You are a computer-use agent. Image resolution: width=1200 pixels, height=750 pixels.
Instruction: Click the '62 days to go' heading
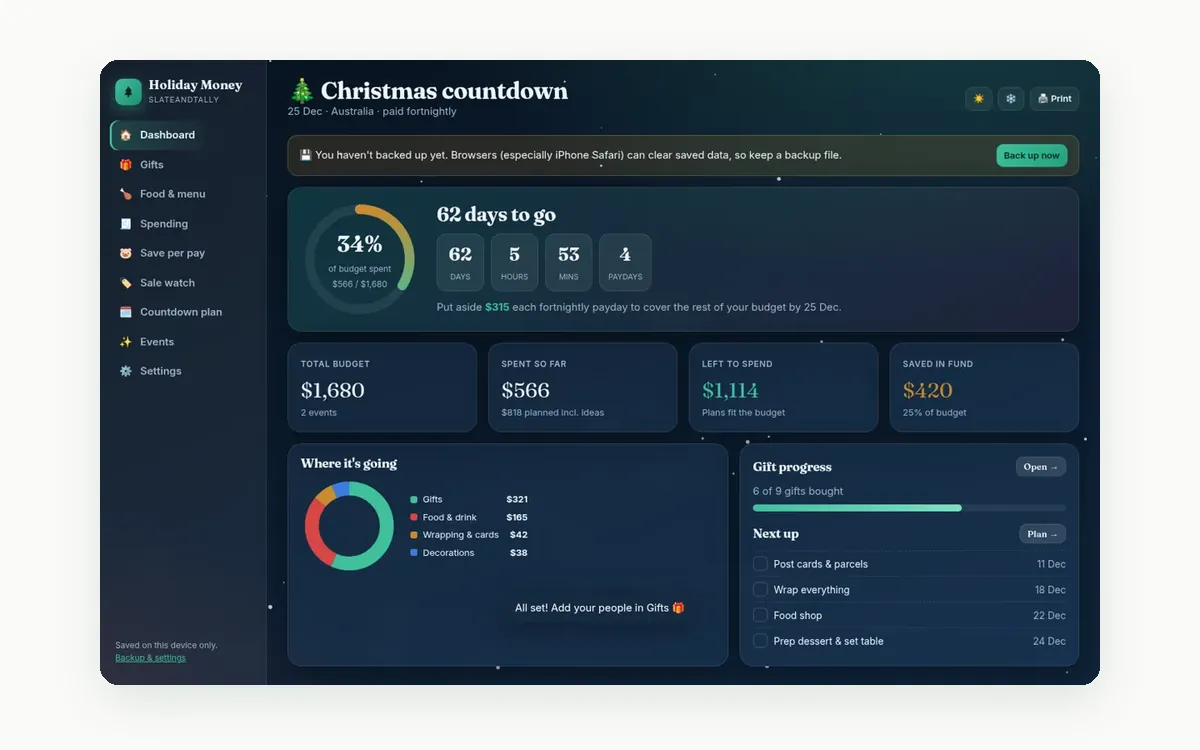point(496,215)
